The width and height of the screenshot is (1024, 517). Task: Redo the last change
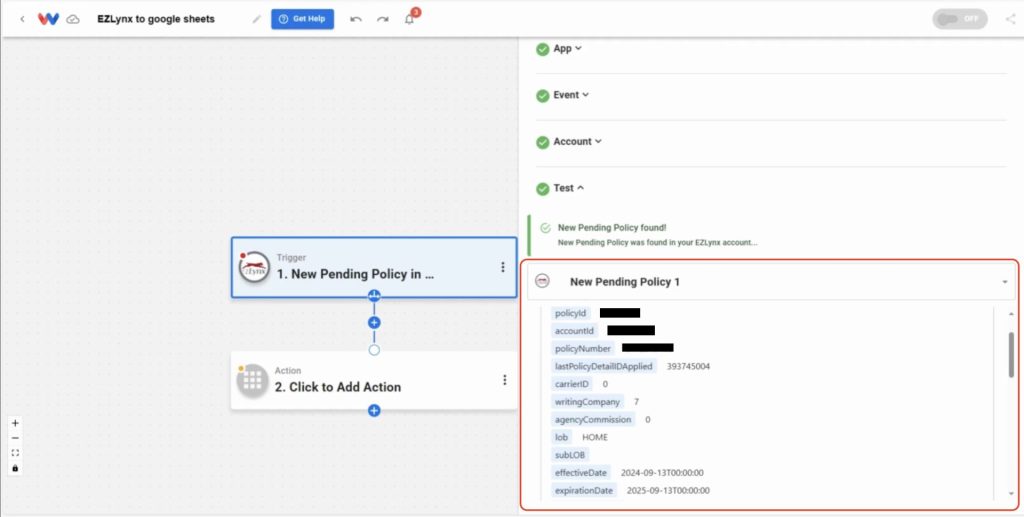(x=383, y=19)
